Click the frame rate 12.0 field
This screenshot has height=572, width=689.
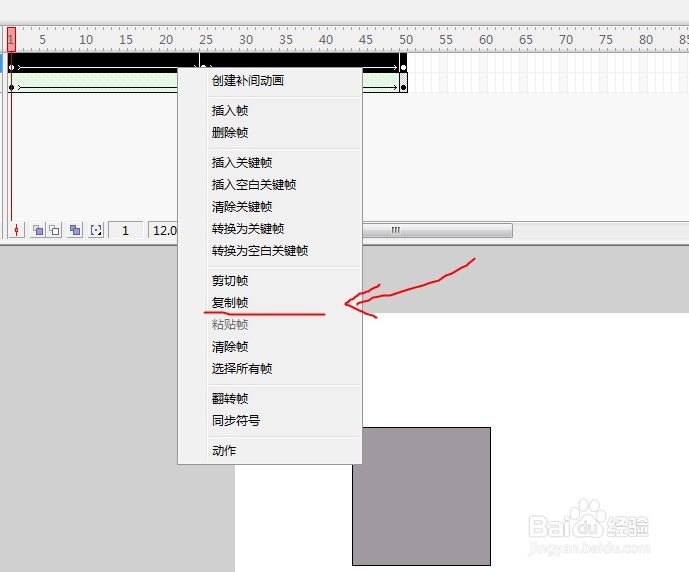tap(163, 230)
